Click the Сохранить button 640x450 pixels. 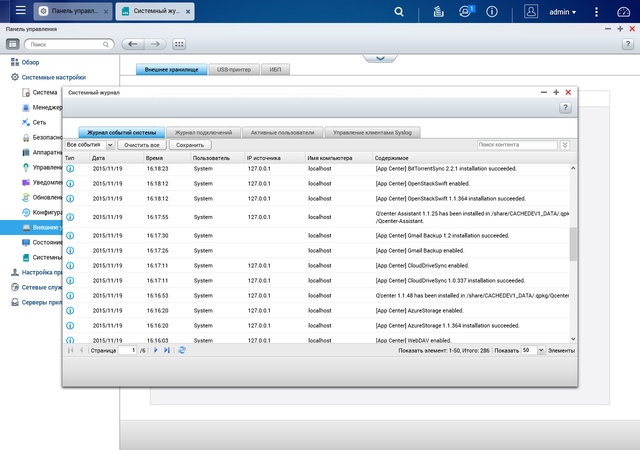(189, 145)
